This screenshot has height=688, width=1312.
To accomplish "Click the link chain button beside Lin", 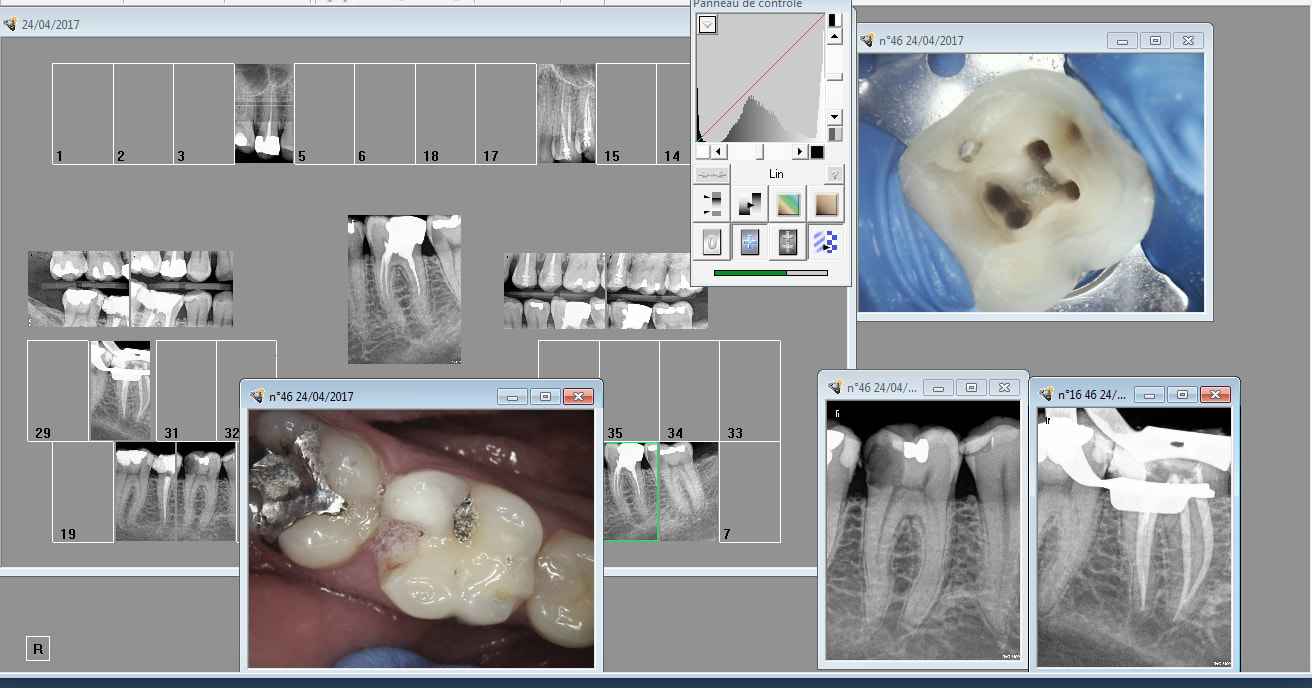I will click(x=712, y=174).
